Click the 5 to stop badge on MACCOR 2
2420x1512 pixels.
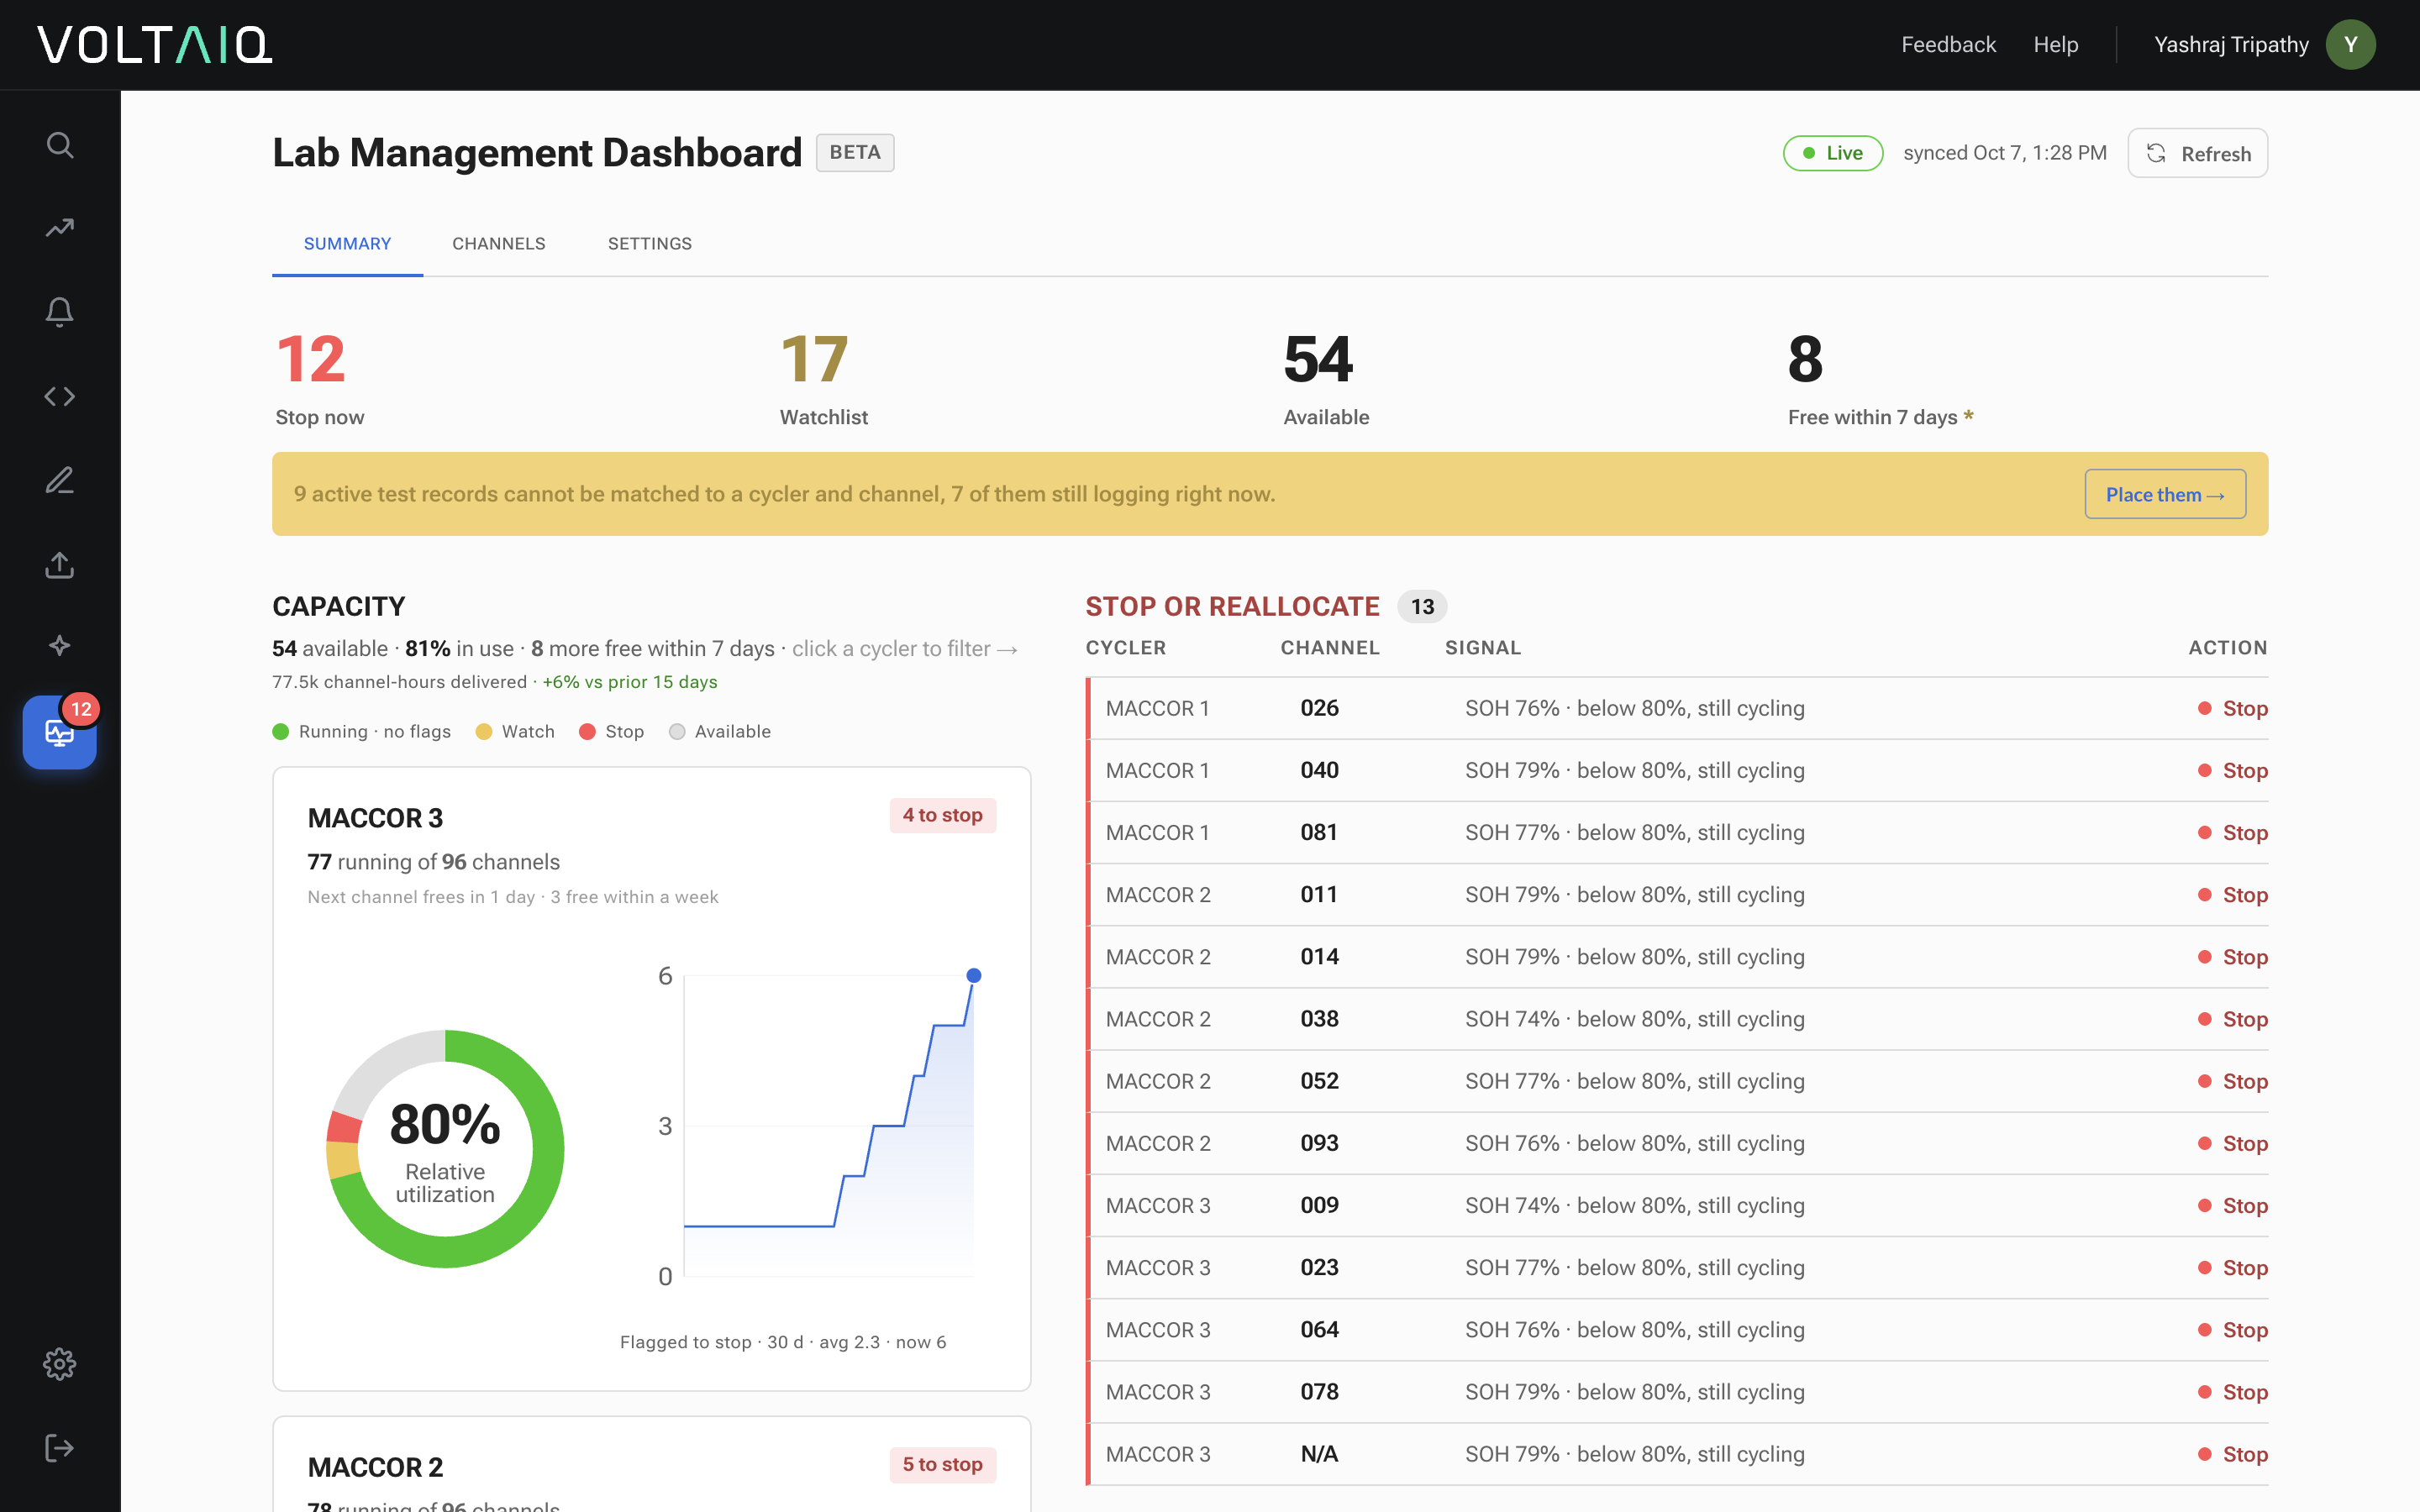tap(942, 1464)
